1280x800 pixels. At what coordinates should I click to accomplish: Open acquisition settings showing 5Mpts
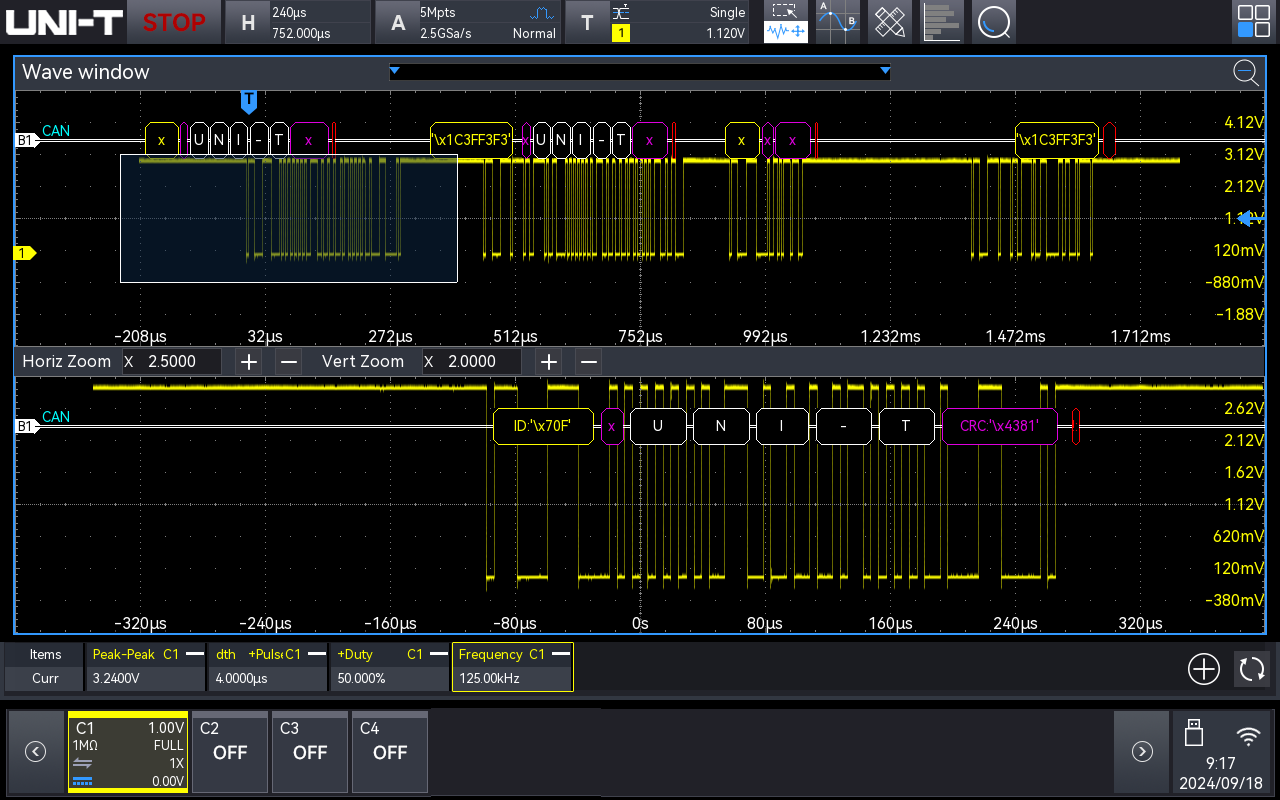point(467,22)
